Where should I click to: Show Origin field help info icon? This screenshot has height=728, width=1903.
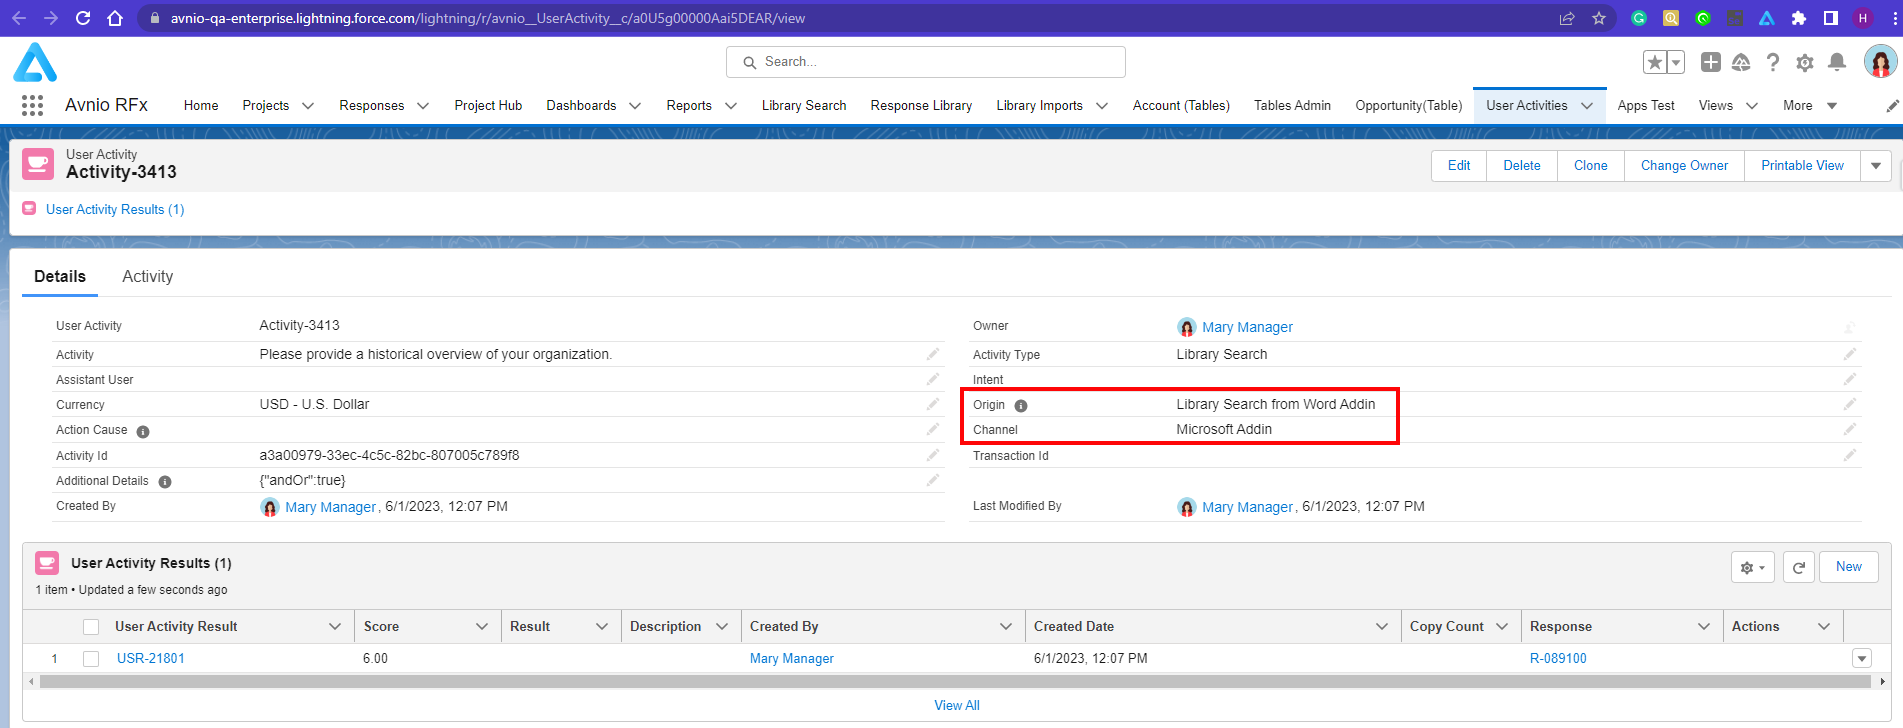pyautogui.click(x=1021, y=406)
